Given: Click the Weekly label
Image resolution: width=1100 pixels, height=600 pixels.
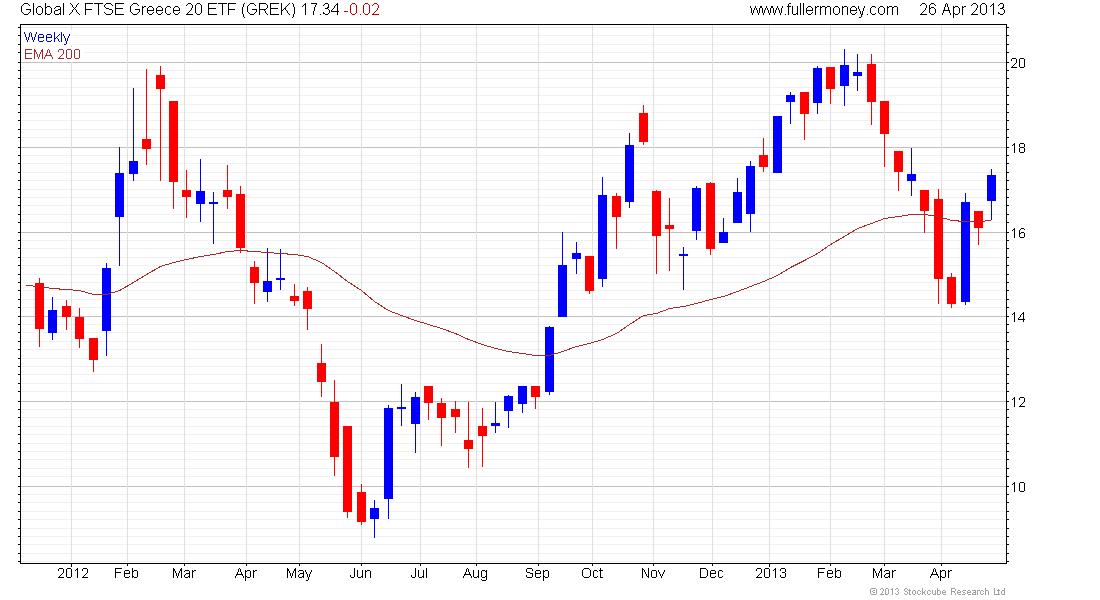Looking at the screenshot, I should click(46, 37).
